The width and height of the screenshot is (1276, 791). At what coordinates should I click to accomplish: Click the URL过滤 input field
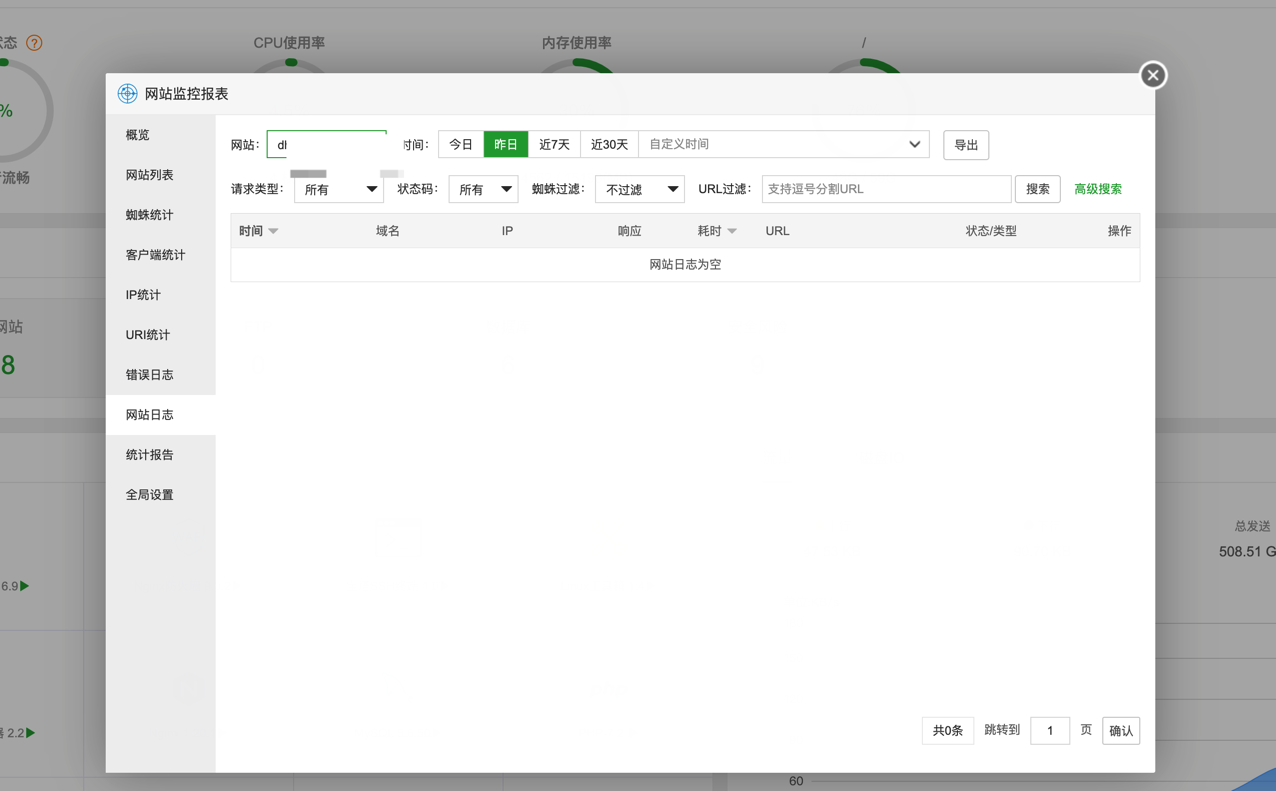(886, 189)
